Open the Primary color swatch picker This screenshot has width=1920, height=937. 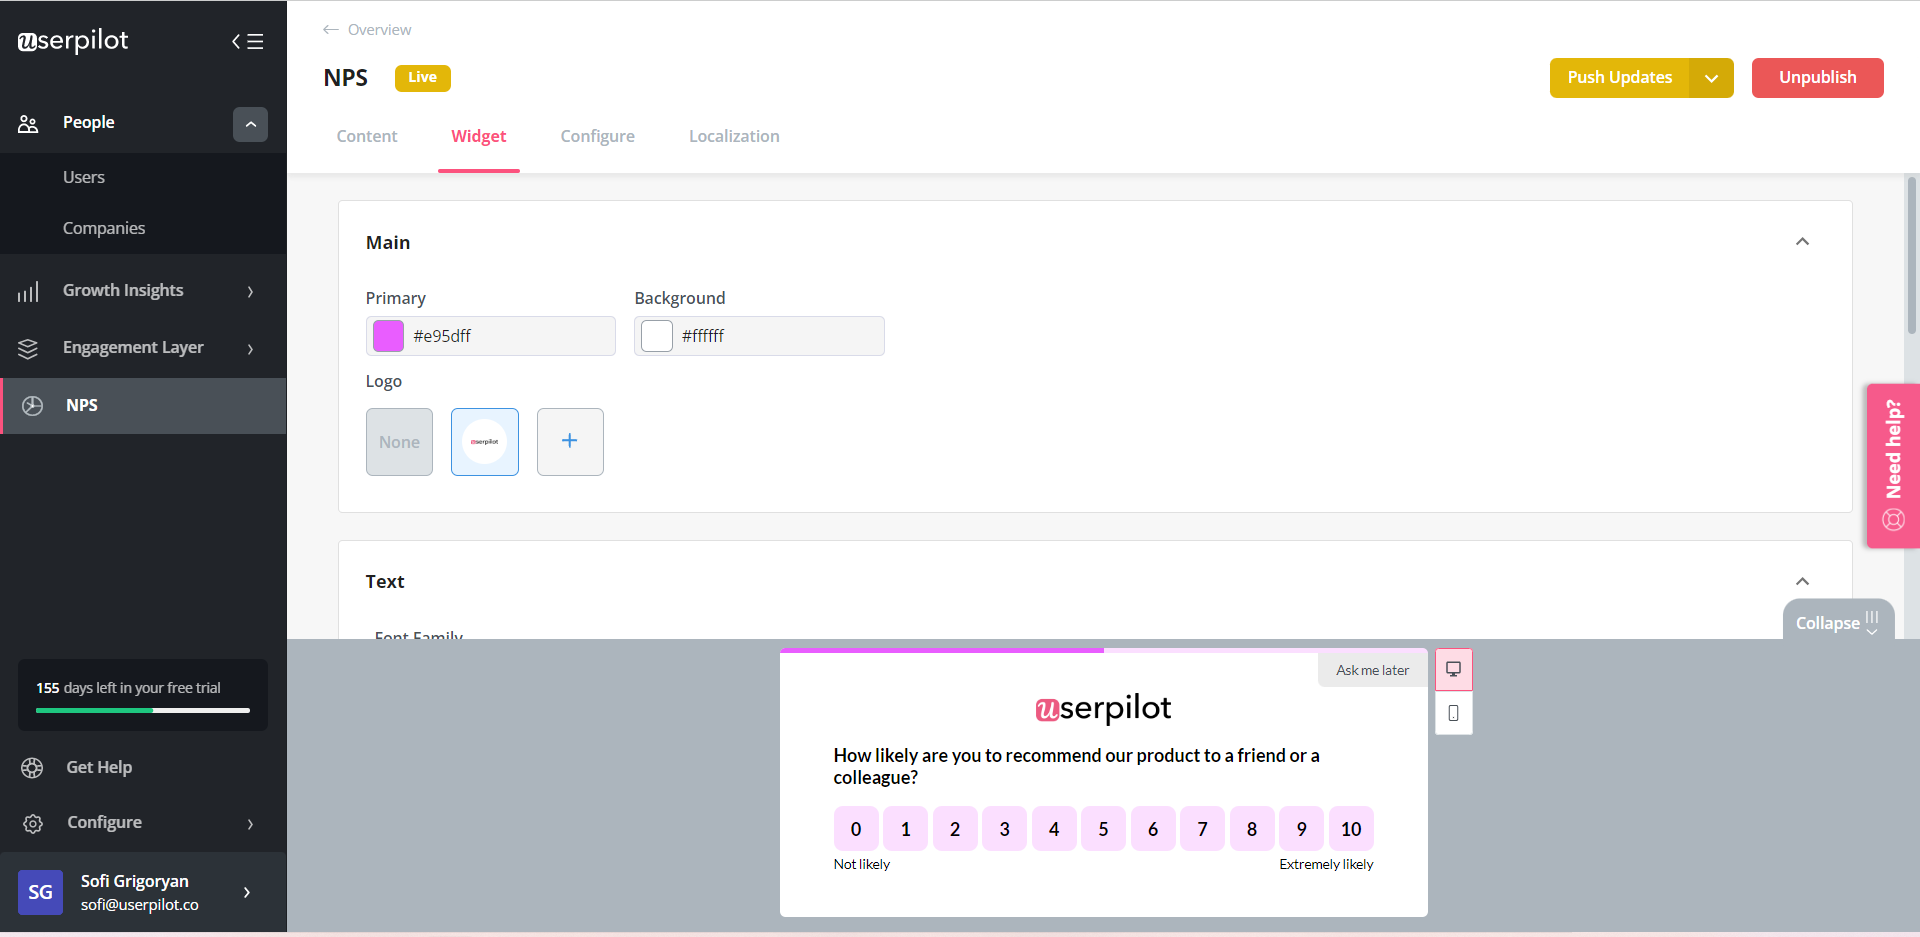click(388, 336)
